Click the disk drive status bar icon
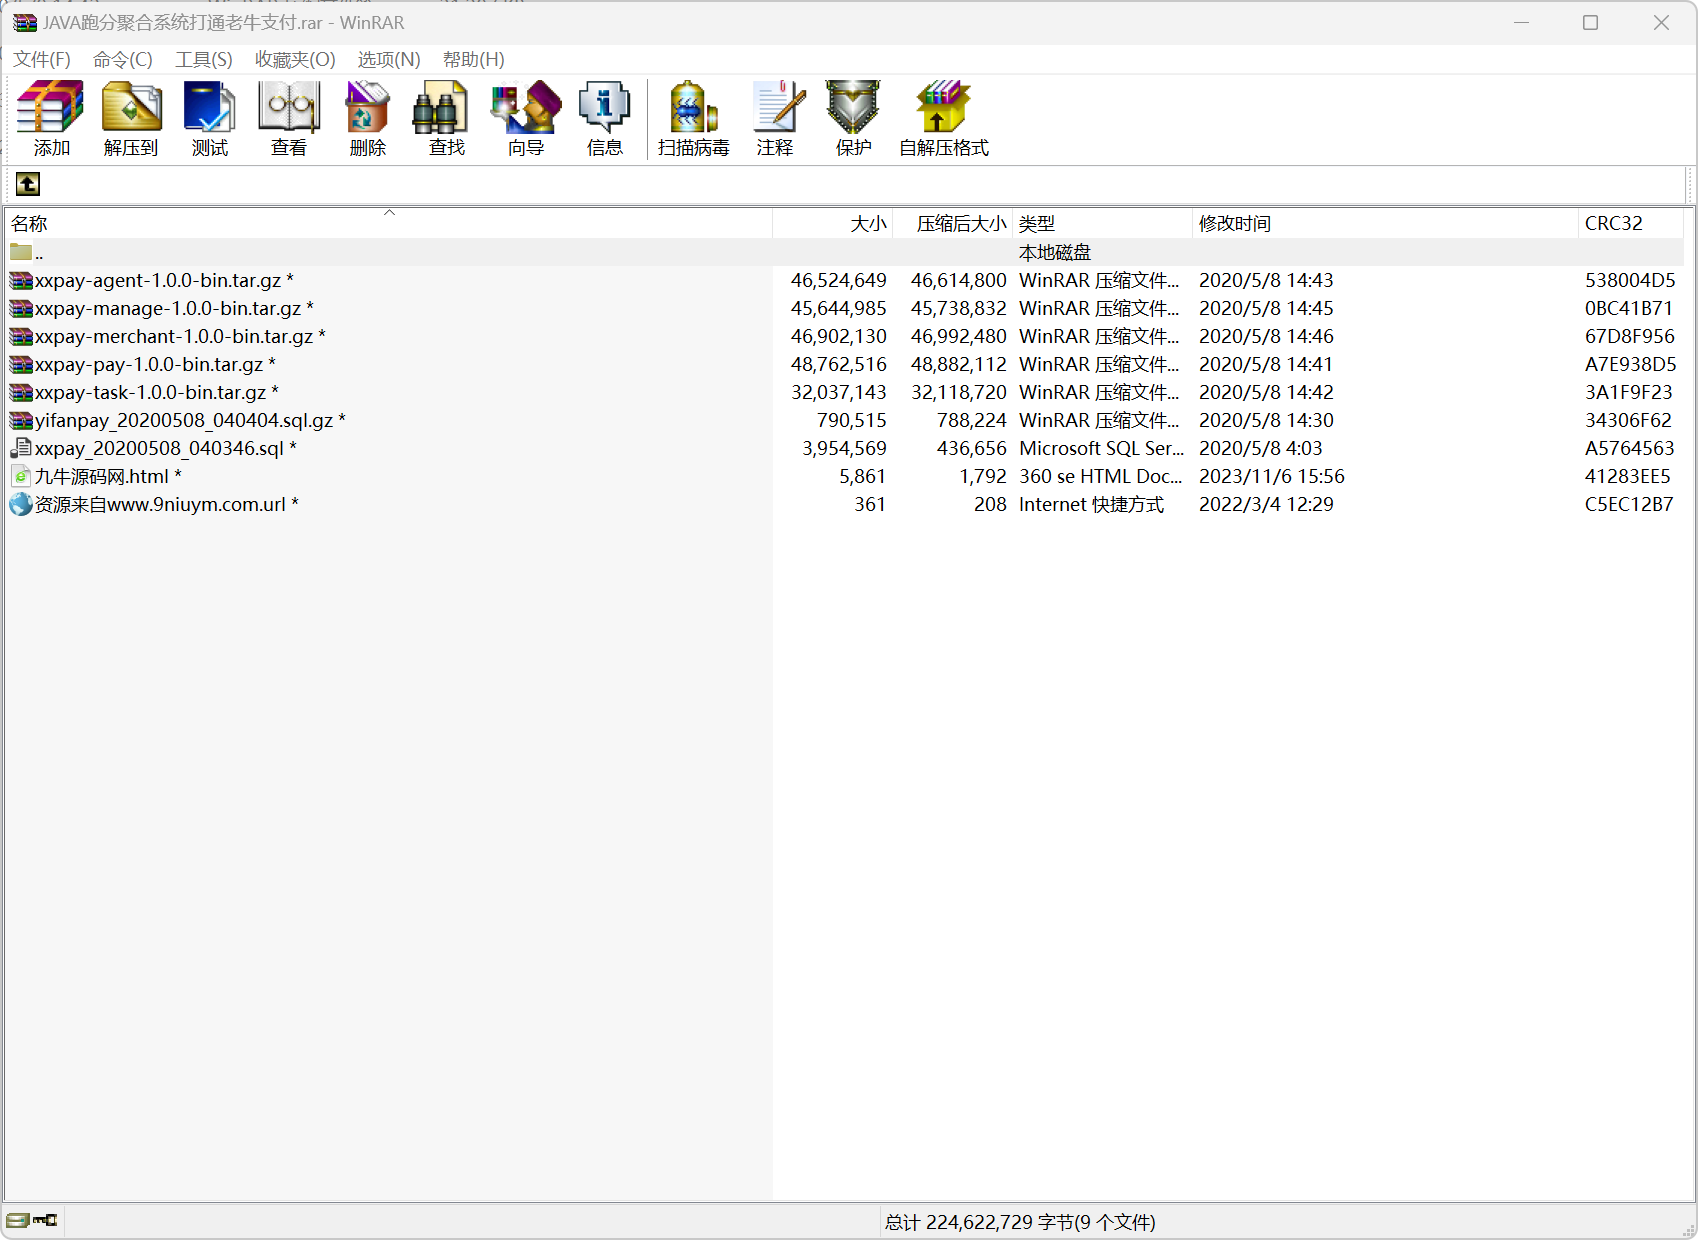 (17, 1220)
